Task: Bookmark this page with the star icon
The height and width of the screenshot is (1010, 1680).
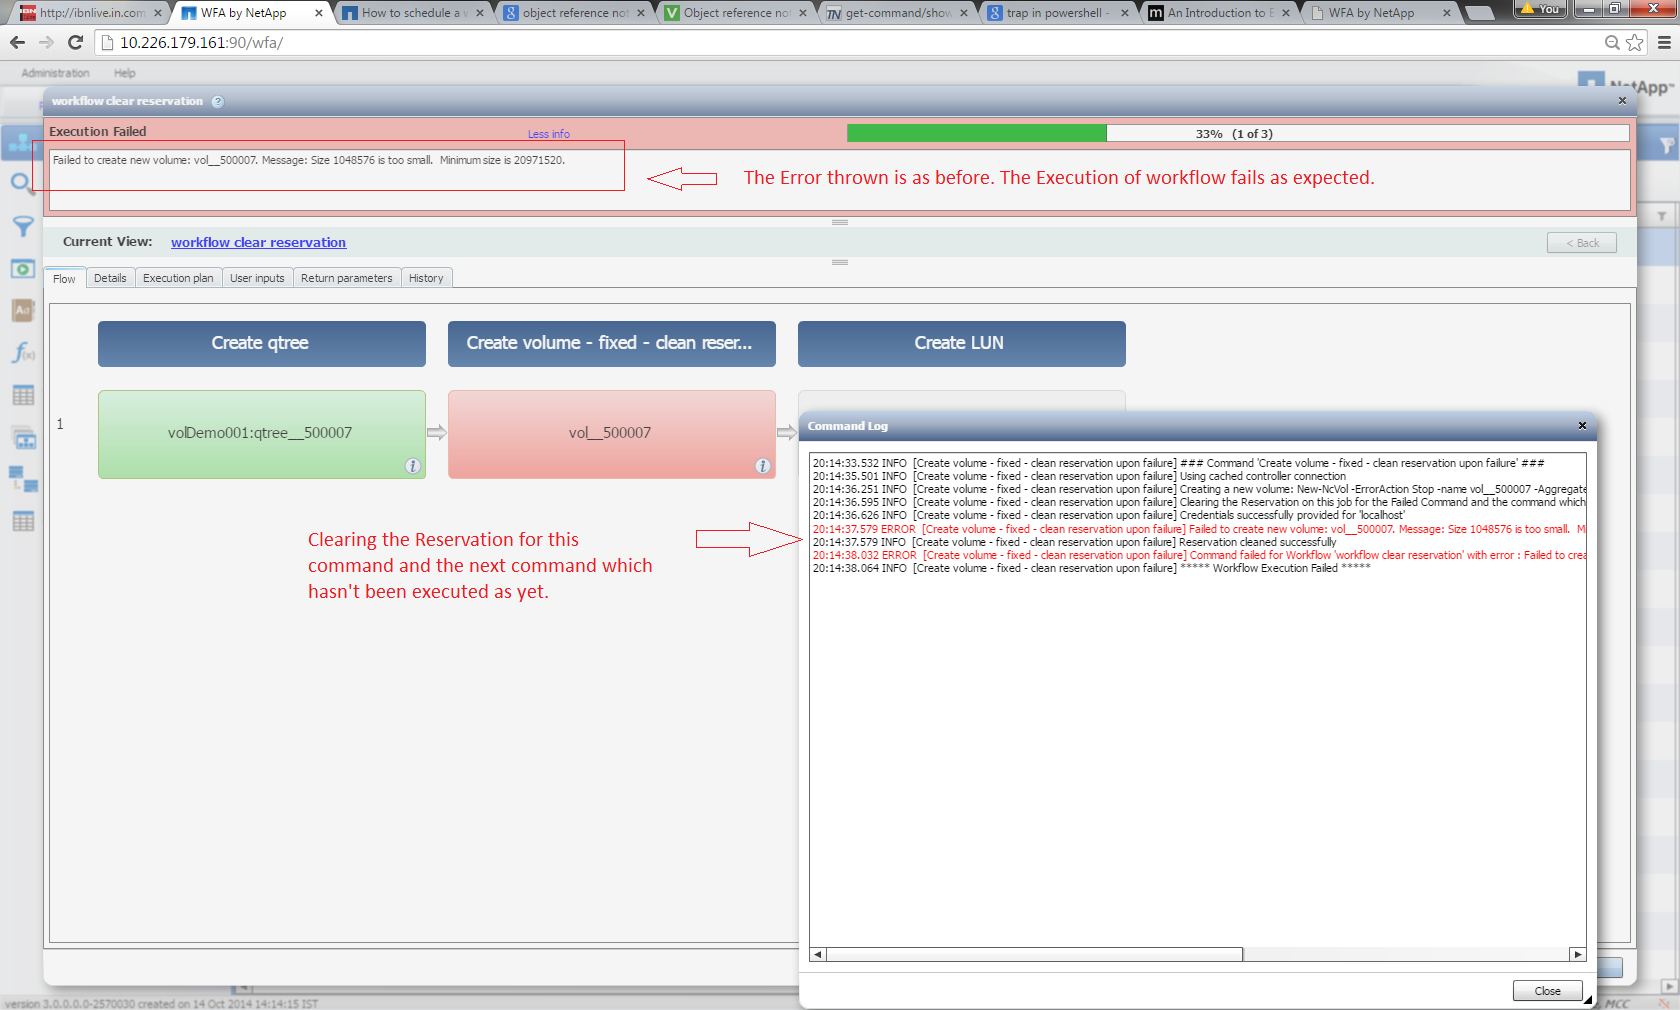Action: (1634, 42)
